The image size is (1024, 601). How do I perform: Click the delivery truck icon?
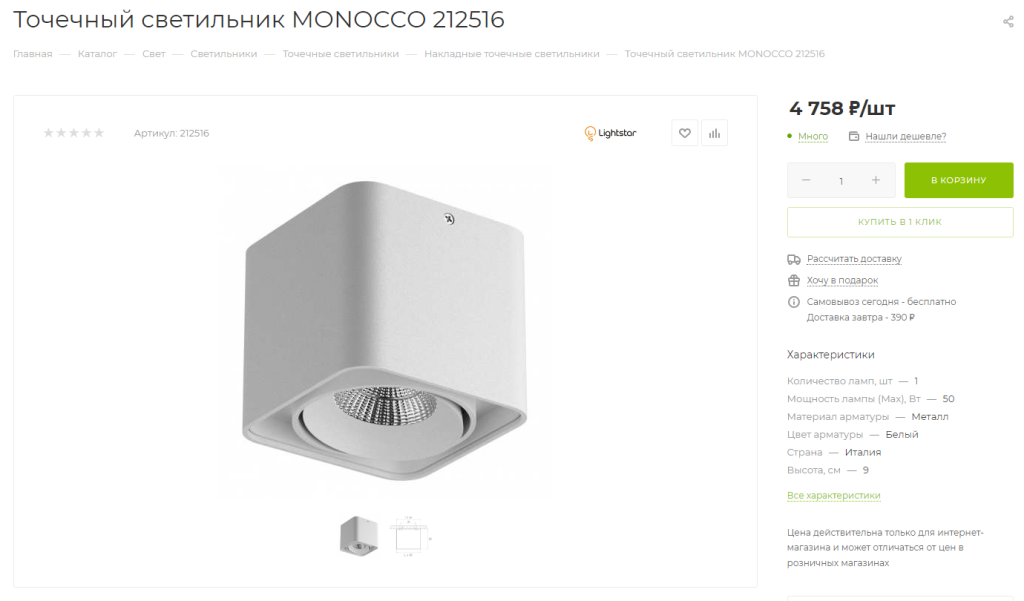pos(793,259)
